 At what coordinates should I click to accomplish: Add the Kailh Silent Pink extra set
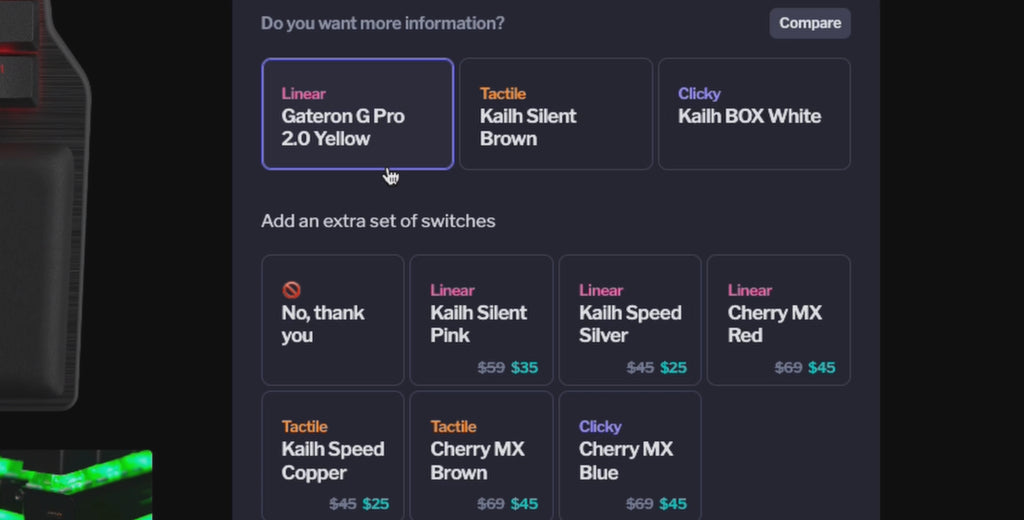click(481, 320)
